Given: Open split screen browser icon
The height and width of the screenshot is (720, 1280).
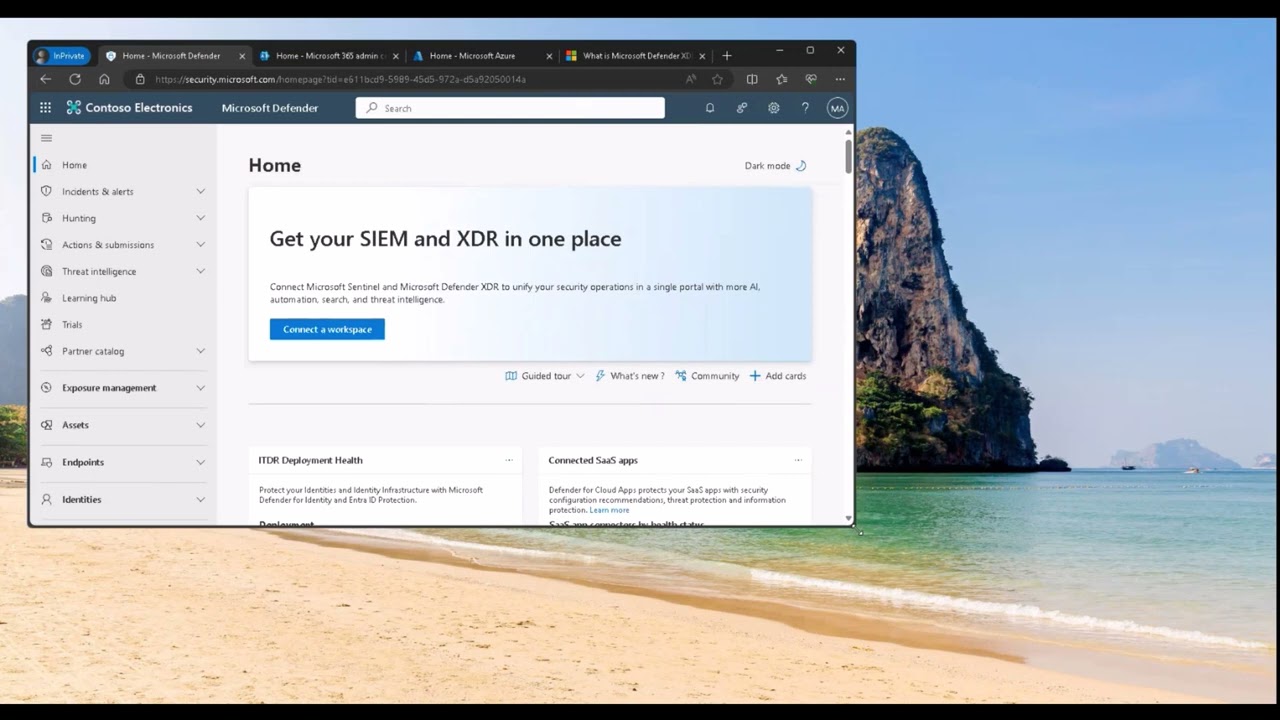Looking at the screenshot, I should (752, 79).
